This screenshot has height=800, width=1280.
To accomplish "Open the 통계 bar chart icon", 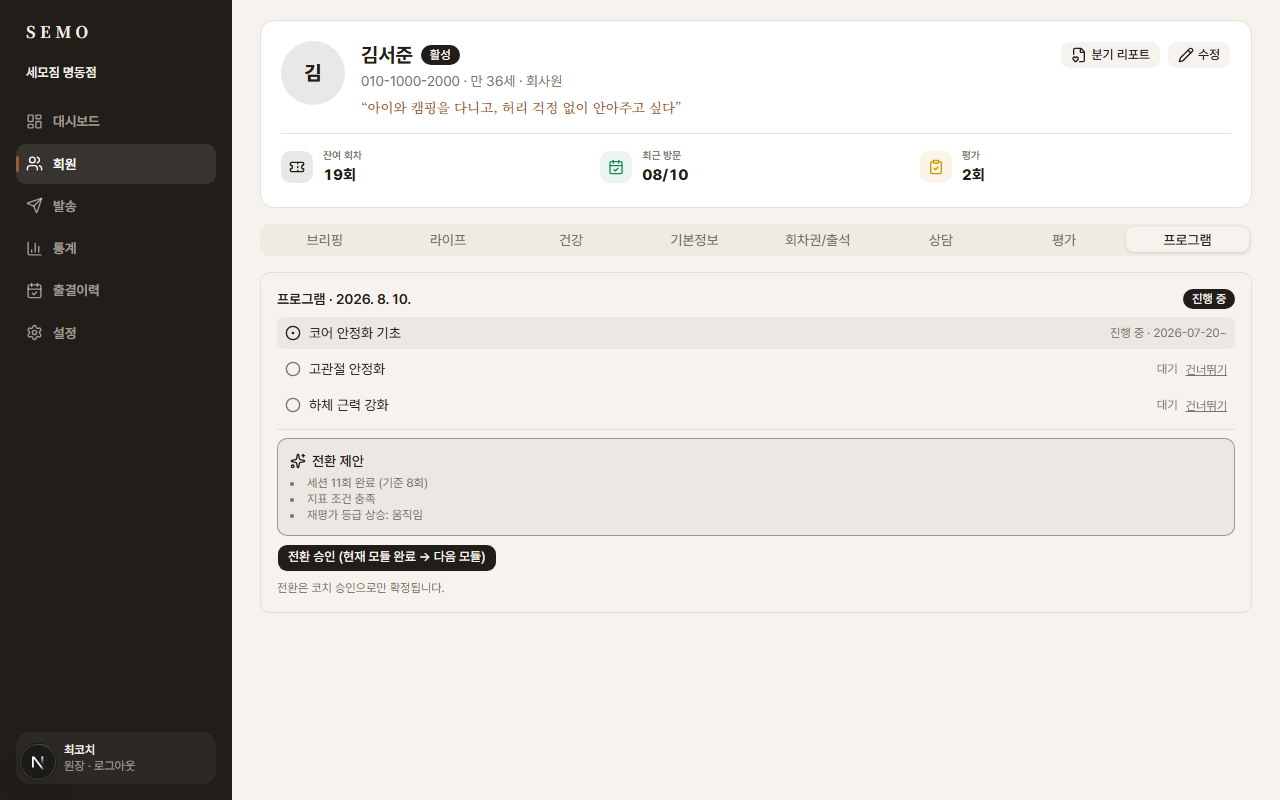I will point(35,248).
